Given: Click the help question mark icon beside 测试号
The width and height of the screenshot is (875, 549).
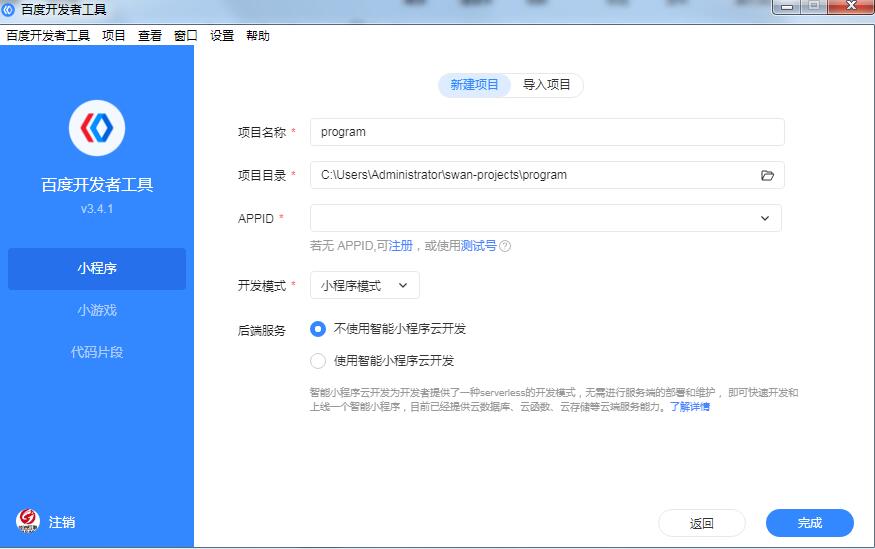Looking at the screenshot, I should point(505,246).
